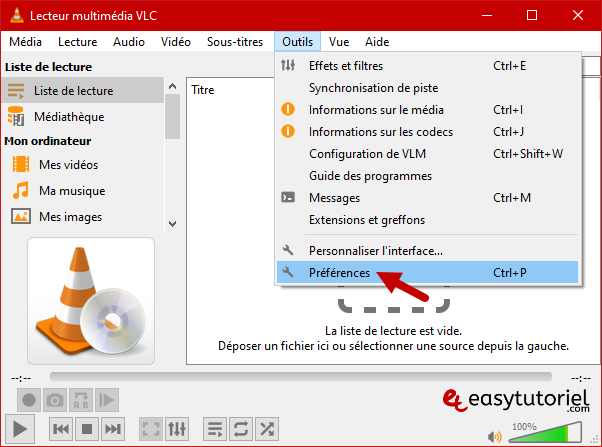602x447 pixels.
Task: Open the Aide menu
Action: click(377, 41)
